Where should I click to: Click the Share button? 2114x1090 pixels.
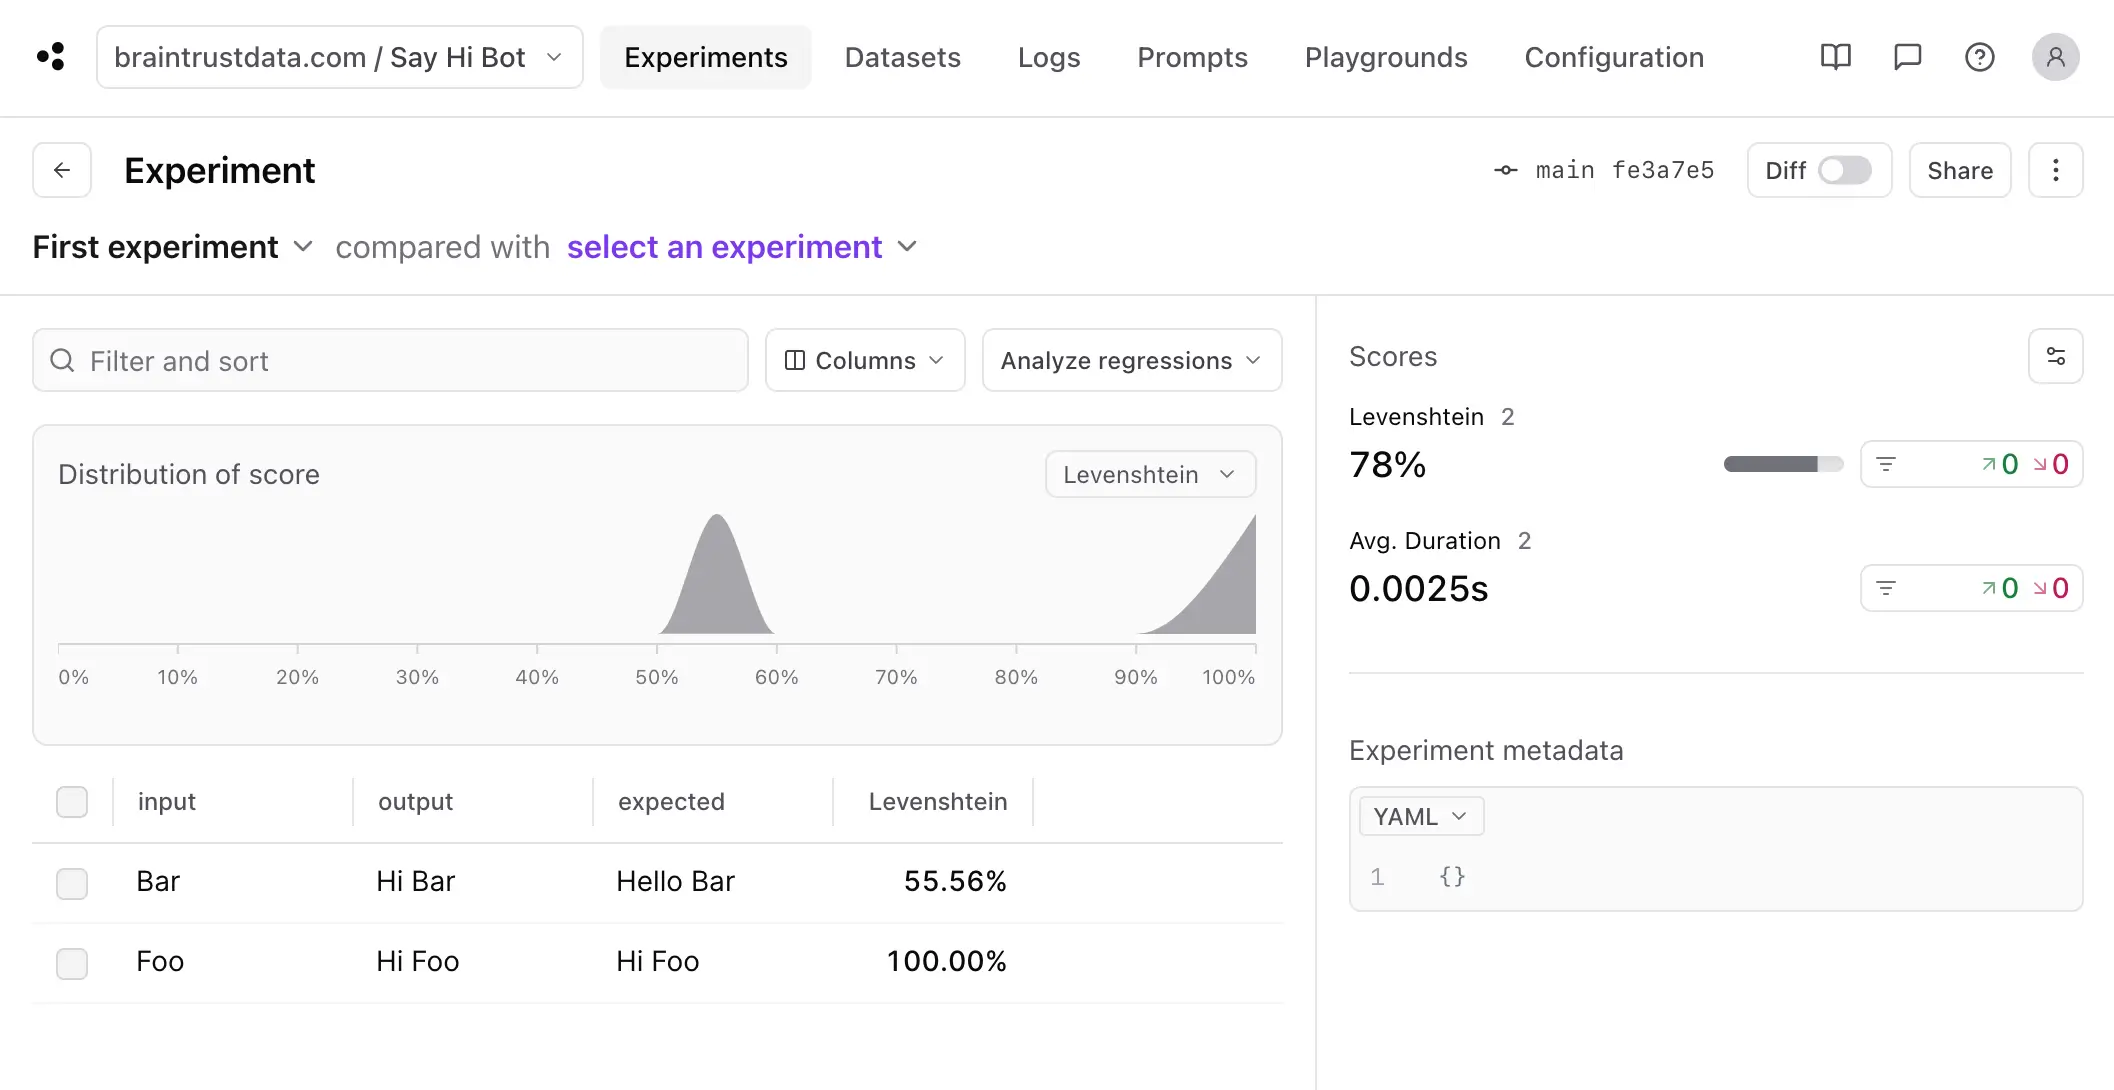click(x=1959, y=170)
